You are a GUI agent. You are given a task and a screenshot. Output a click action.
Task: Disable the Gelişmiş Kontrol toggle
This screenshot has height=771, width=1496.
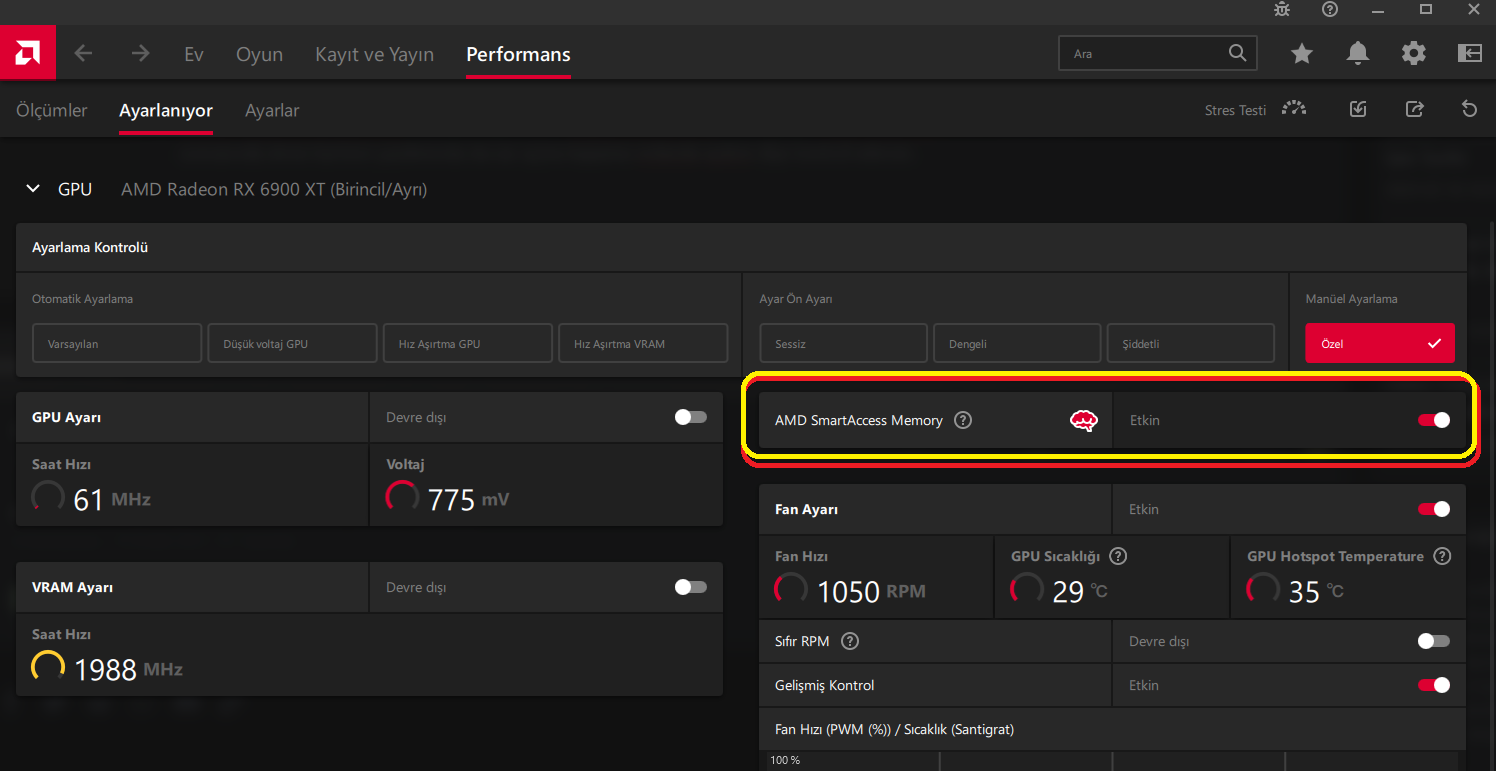coord(1434,685)
